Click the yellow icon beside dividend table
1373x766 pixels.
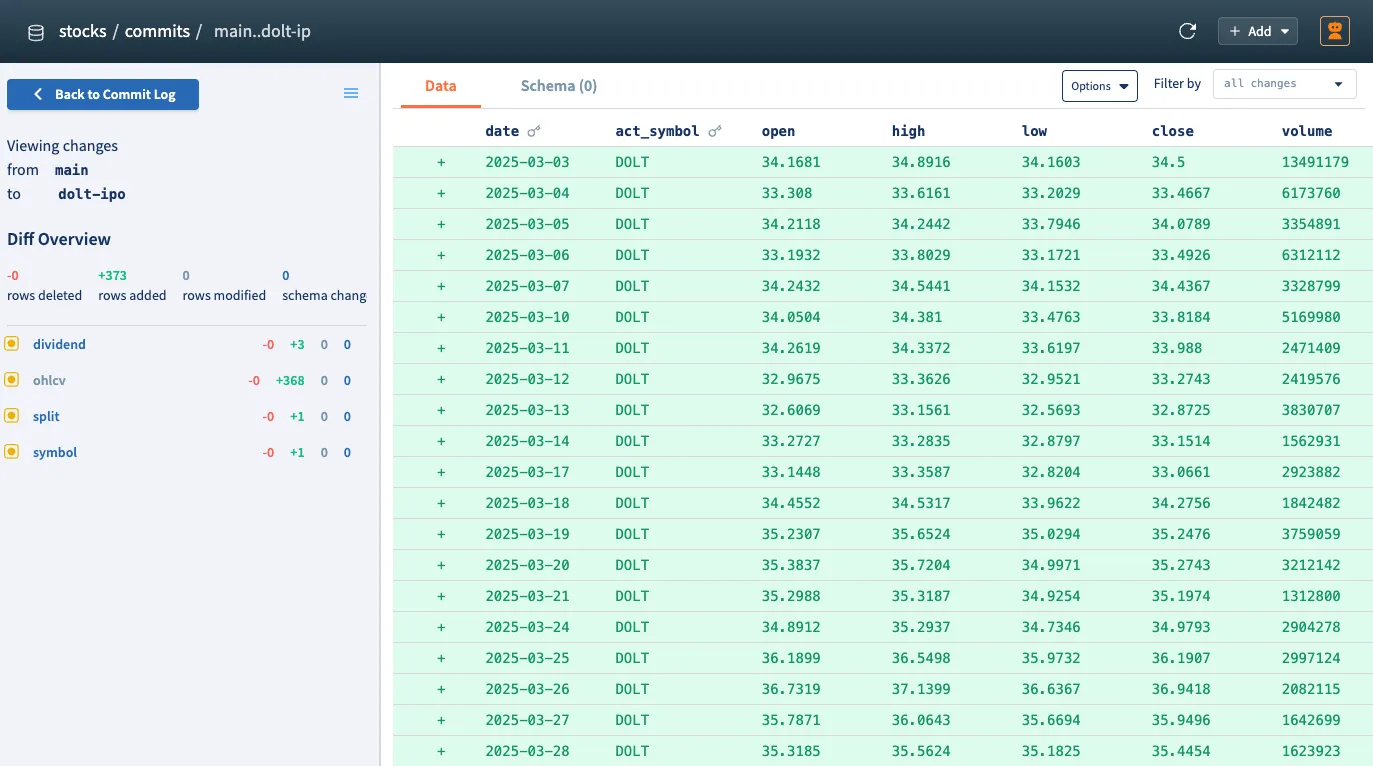click(12, 344)
